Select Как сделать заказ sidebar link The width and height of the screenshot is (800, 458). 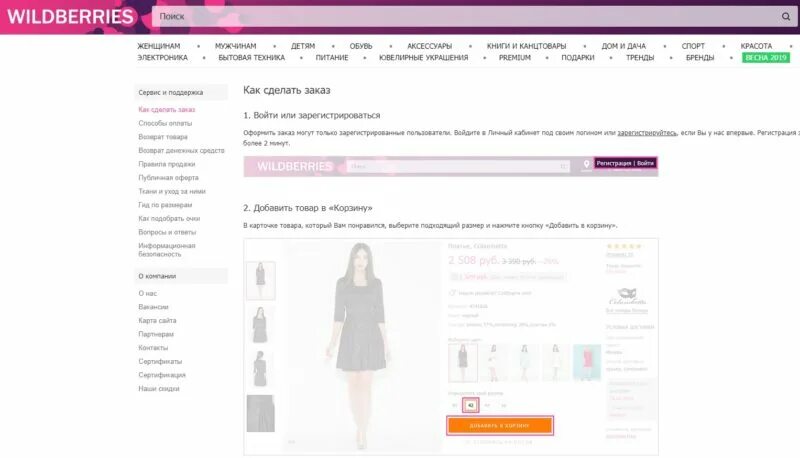click(166, 110)
